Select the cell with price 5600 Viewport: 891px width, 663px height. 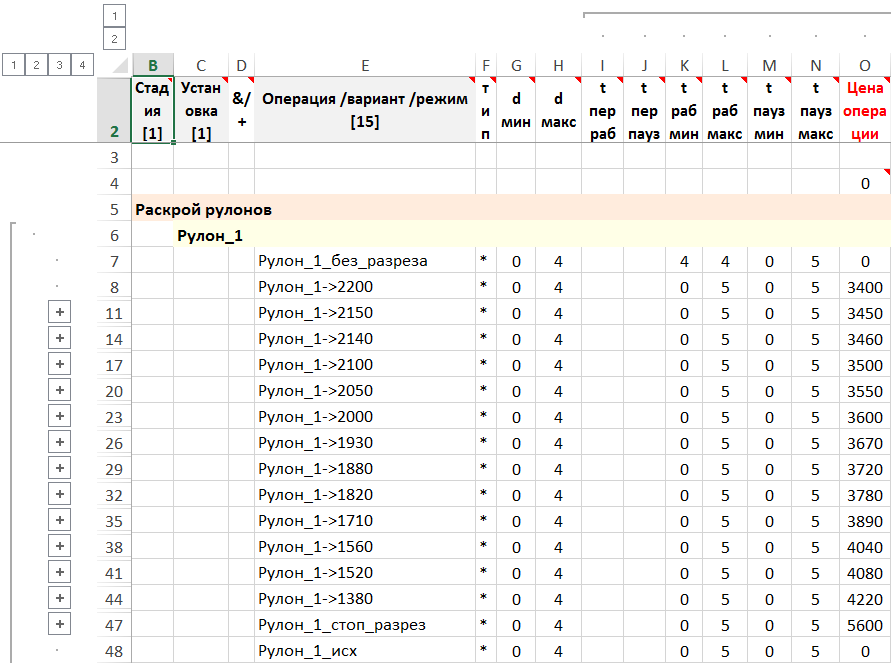coord(865,625)
